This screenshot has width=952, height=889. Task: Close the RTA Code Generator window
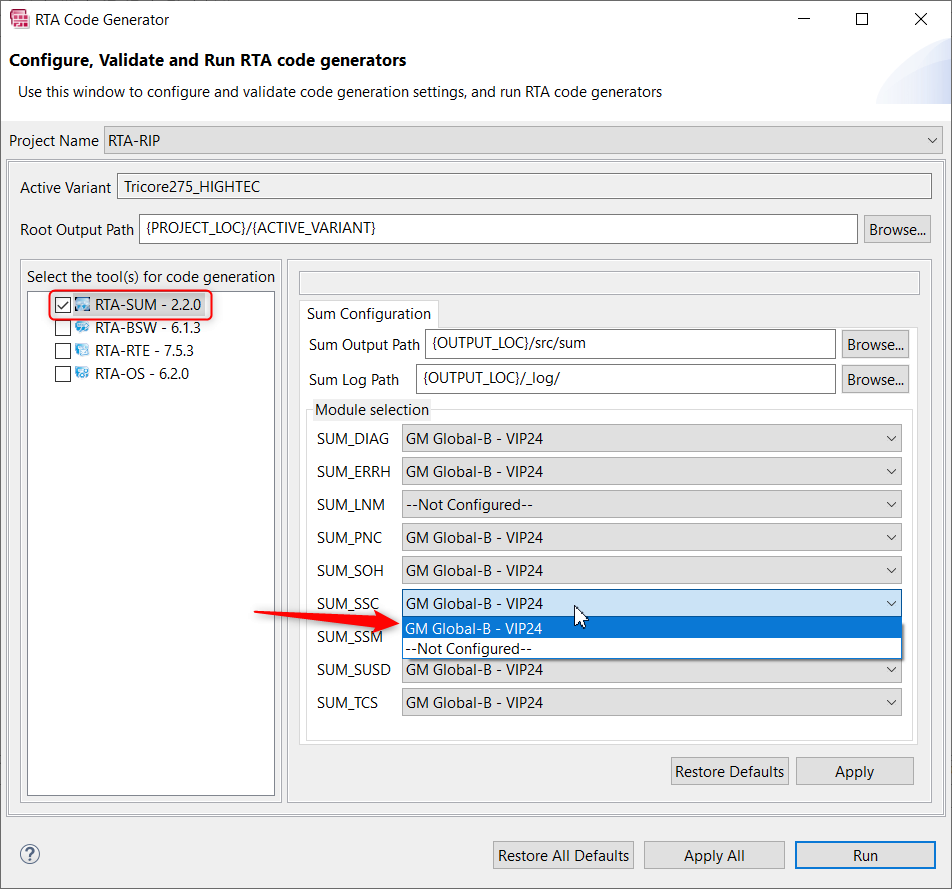point(920,19)
